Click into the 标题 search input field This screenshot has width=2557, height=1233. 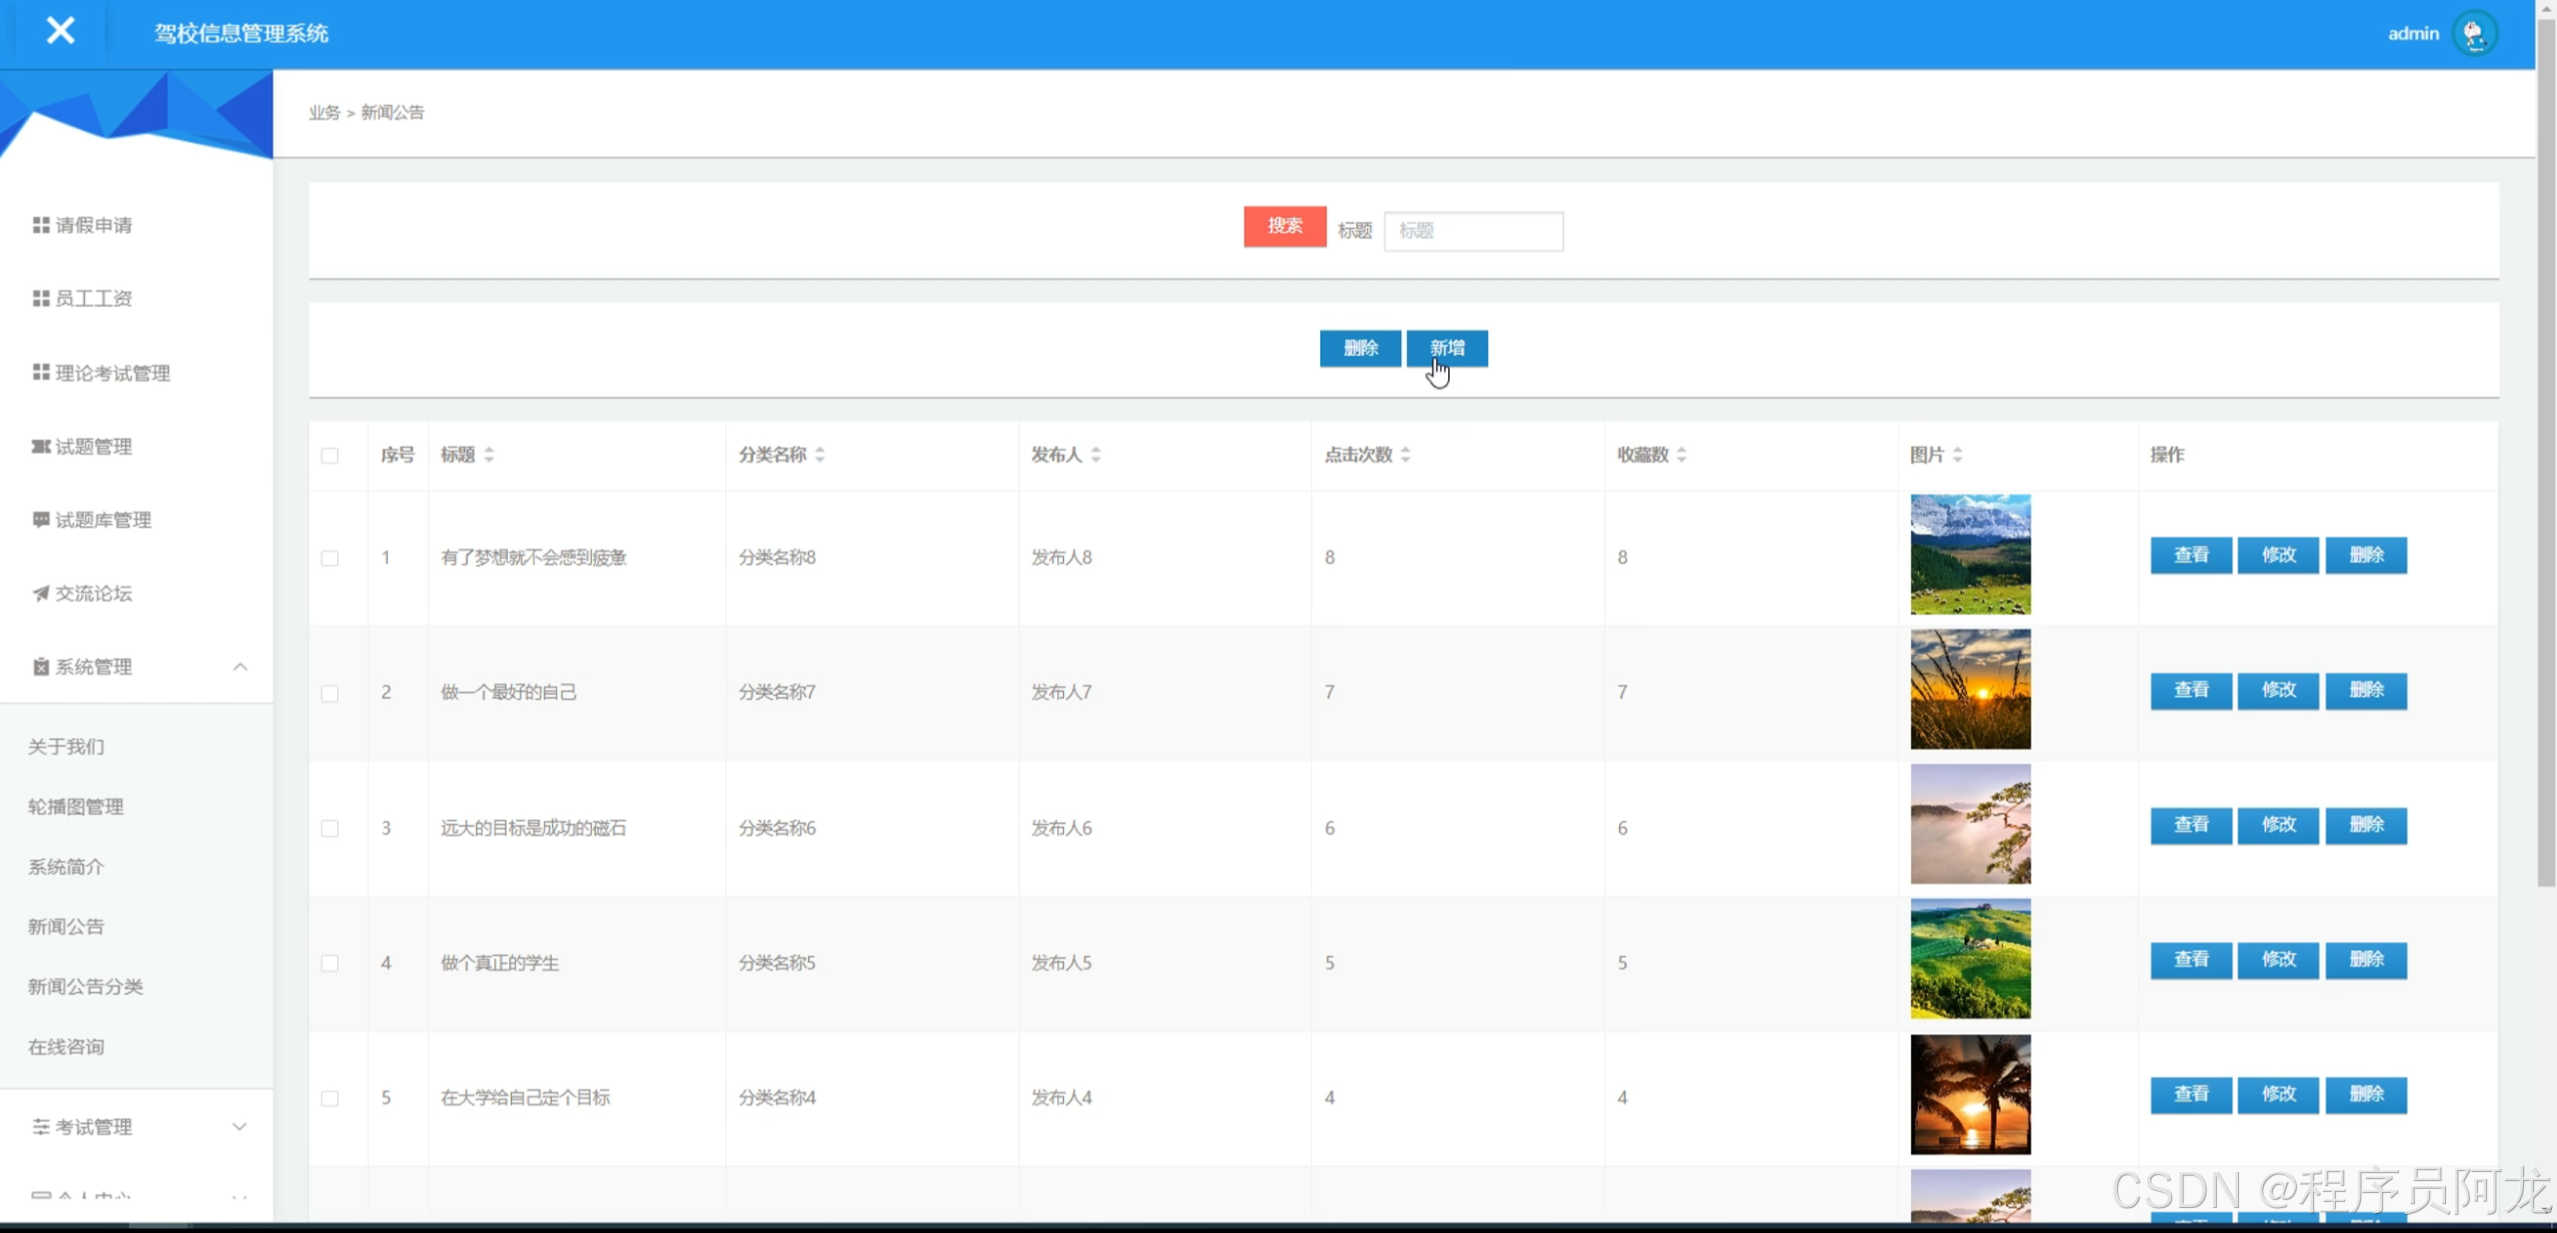point(1473,231)
